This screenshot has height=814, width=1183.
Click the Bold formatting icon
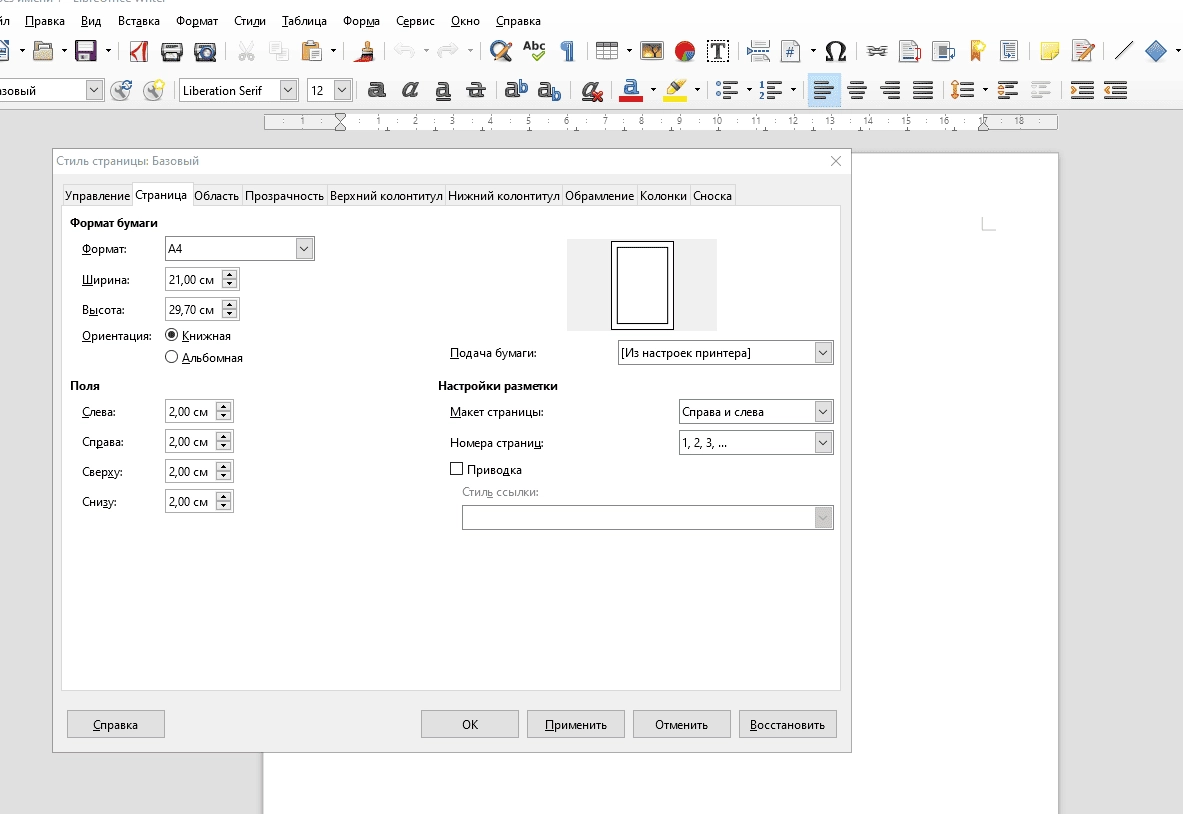pyautogui.click(x=376, y=91)
